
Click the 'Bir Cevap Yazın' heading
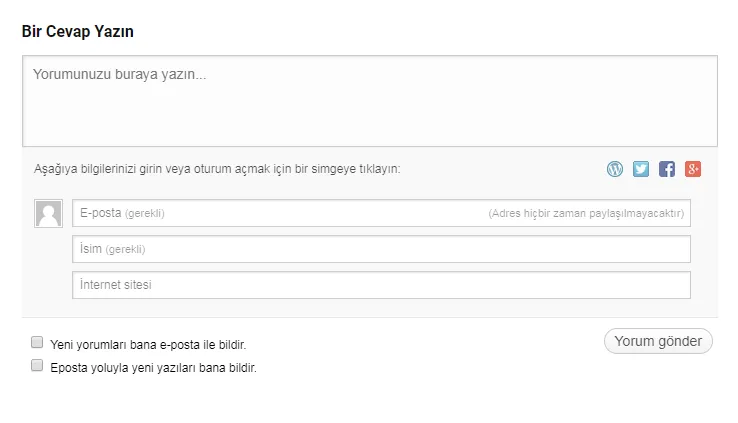click(x=78, y=32)
